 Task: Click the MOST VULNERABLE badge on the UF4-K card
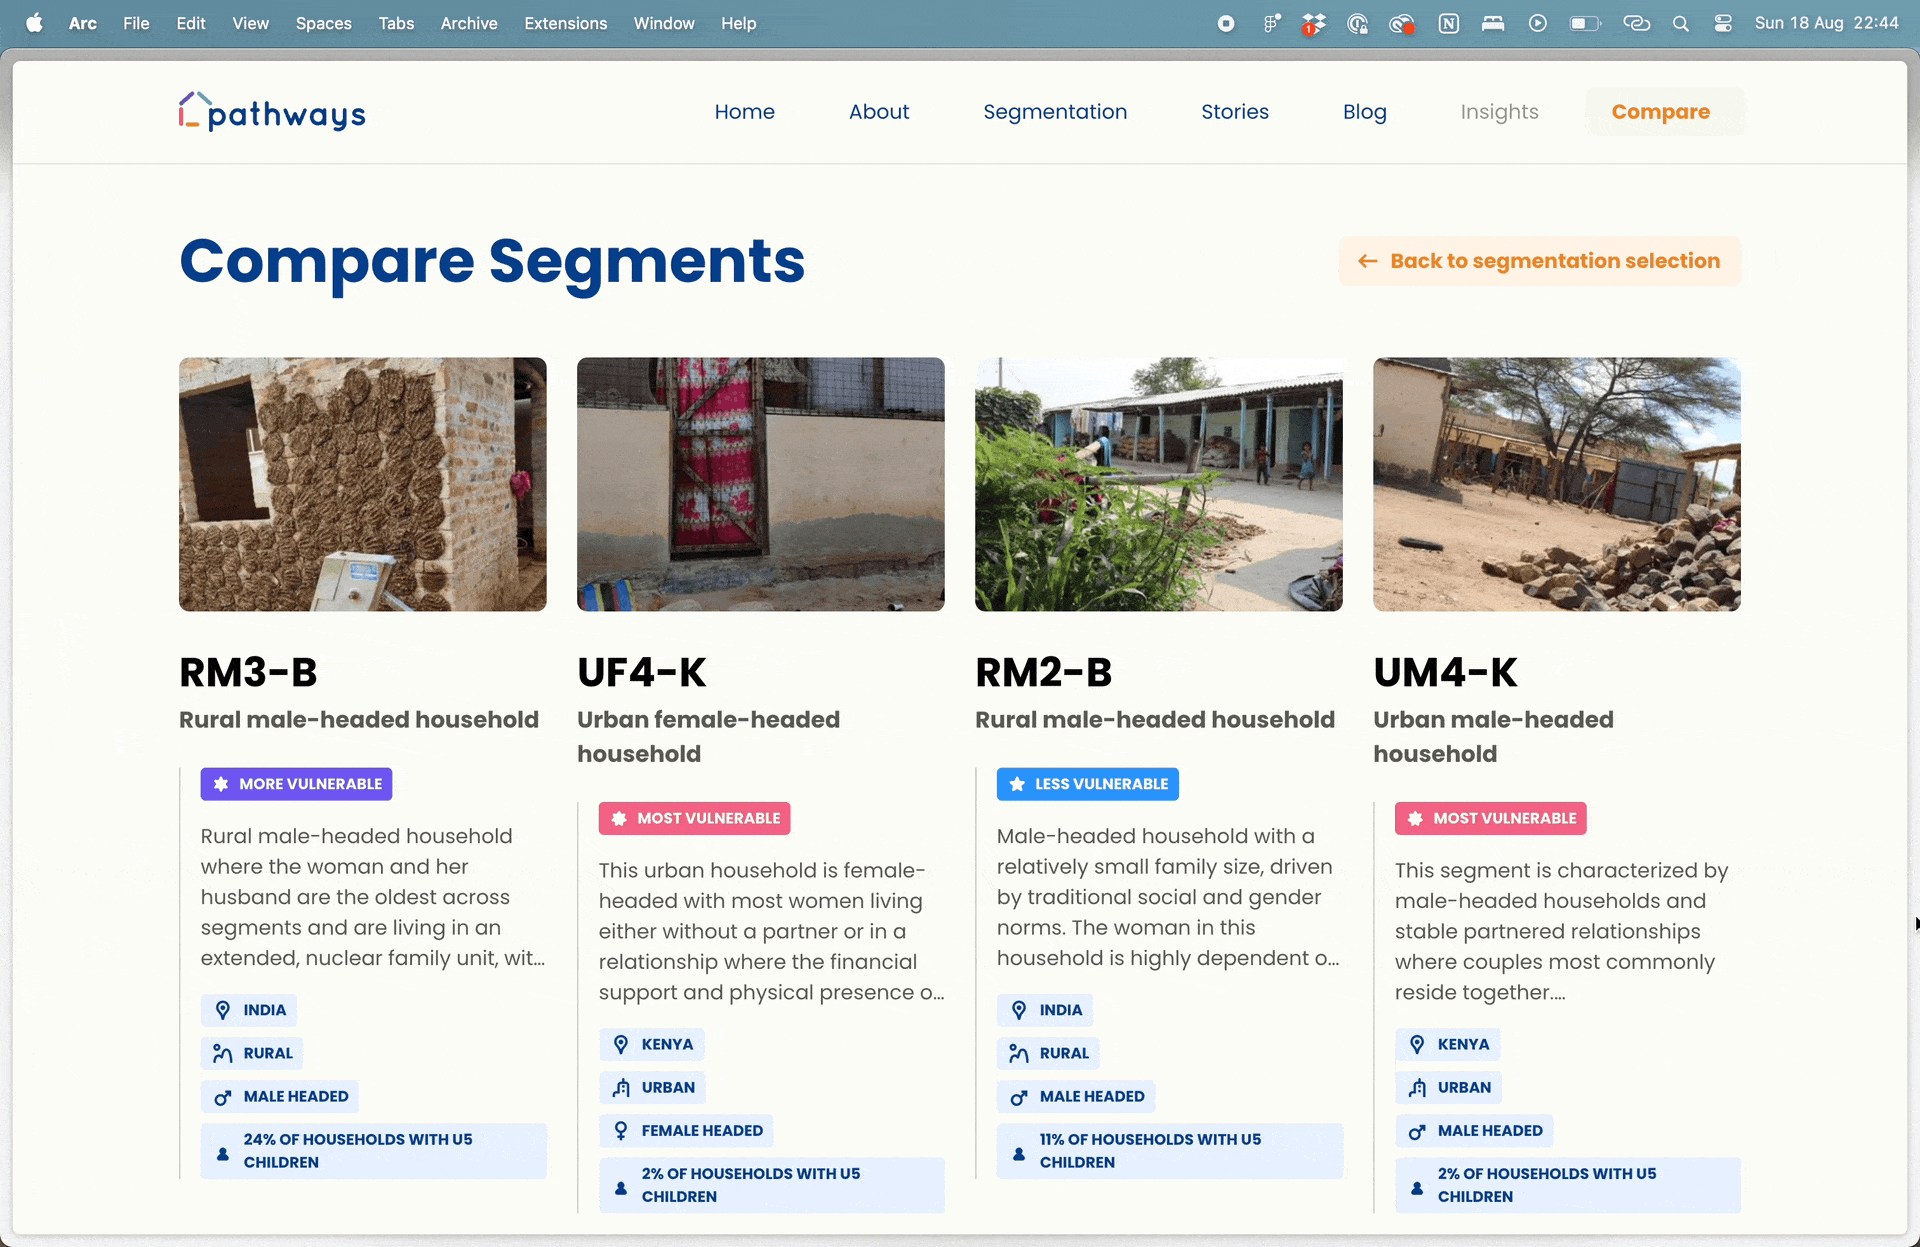pos(695,818)
